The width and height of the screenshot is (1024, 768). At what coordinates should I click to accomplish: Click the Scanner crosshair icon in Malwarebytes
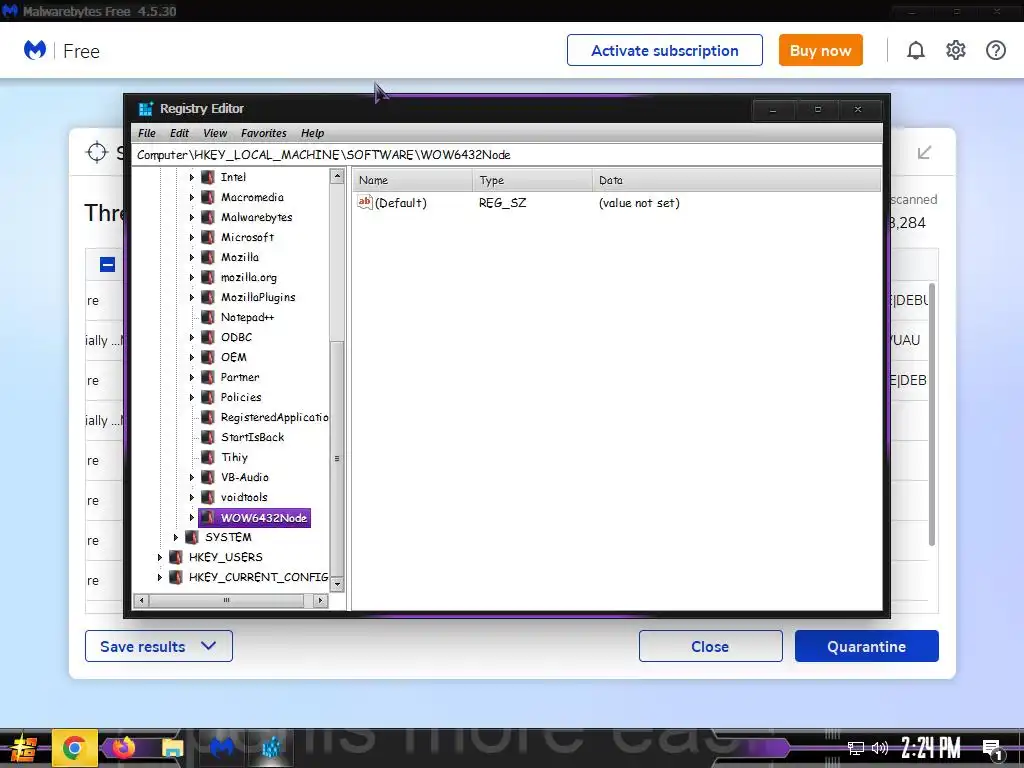[x=97, y=152]
